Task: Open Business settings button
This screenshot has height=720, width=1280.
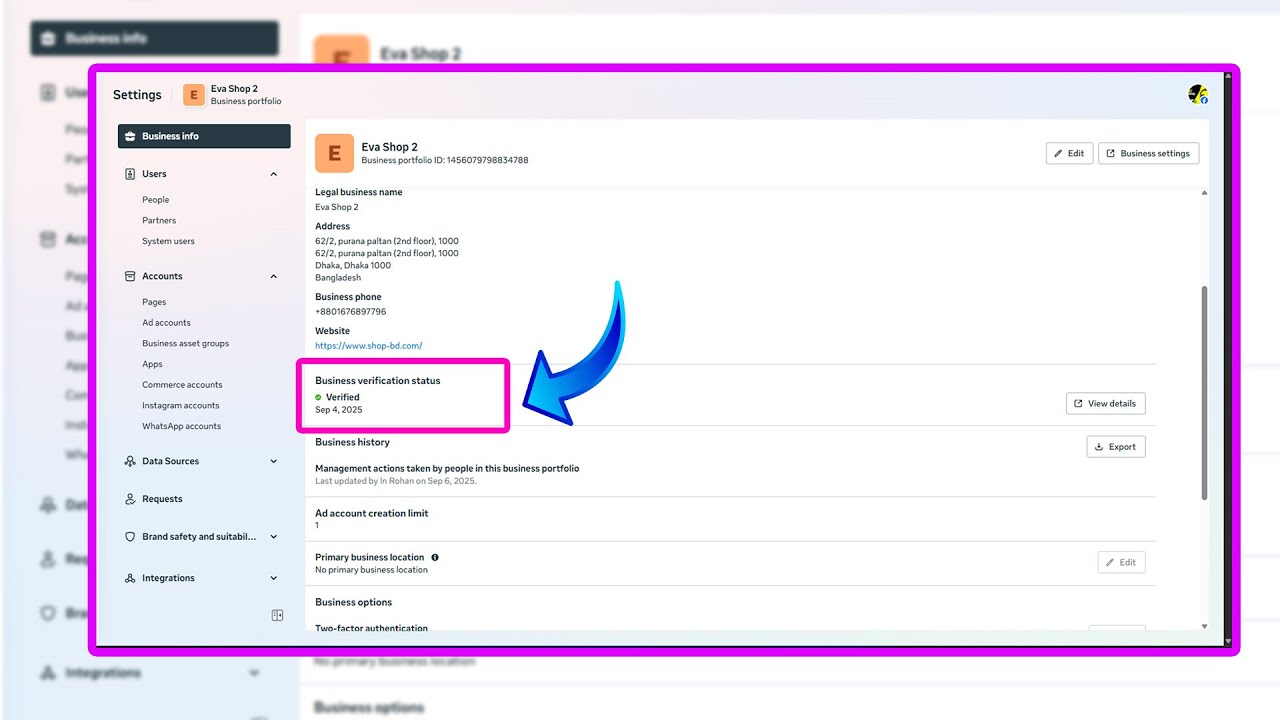Action: pos(1148,153)
